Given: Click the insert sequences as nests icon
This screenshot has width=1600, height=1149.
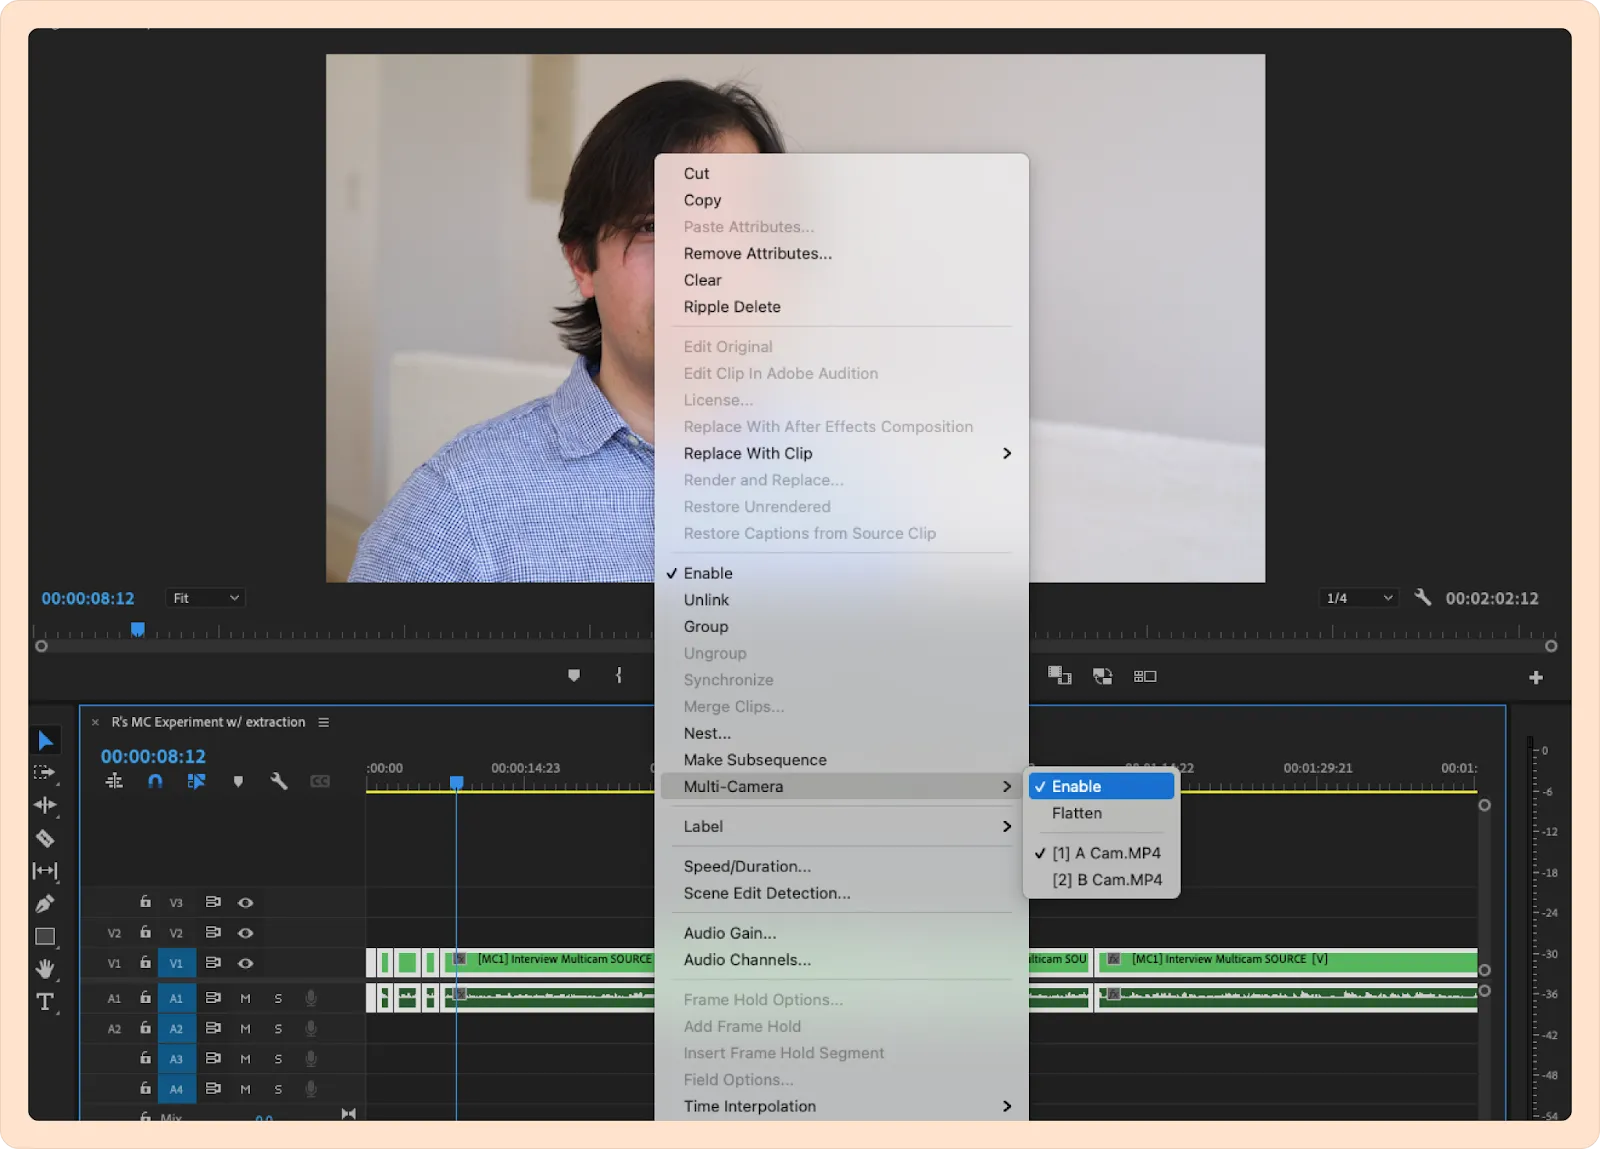Looking at the screenshot, I should [x=115, y=781].
